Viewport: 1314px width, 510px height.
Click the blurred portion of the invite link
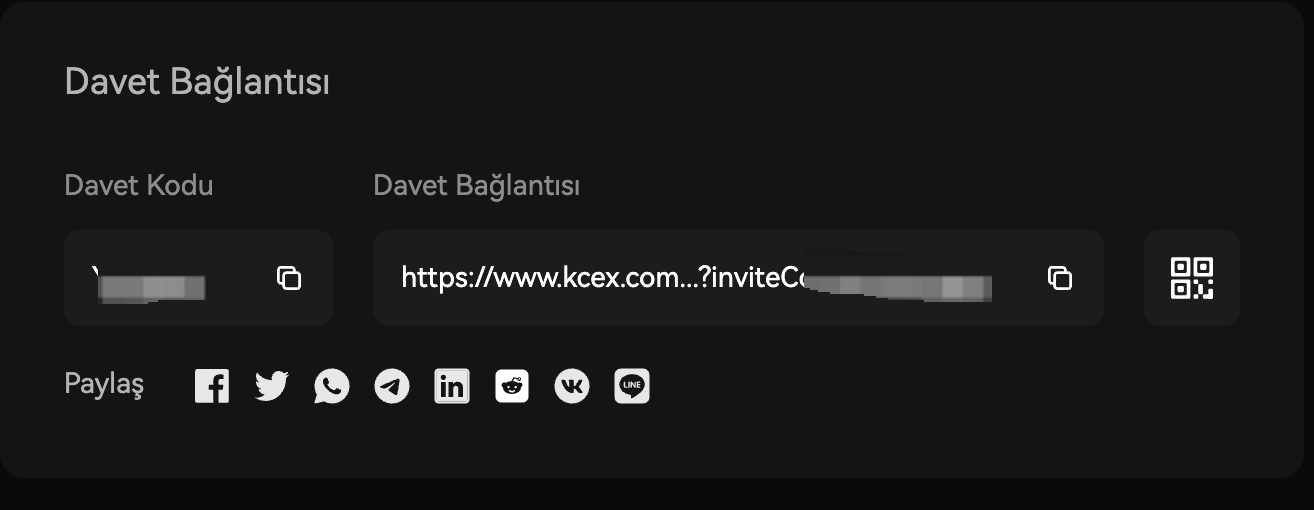tap(900, 280)
